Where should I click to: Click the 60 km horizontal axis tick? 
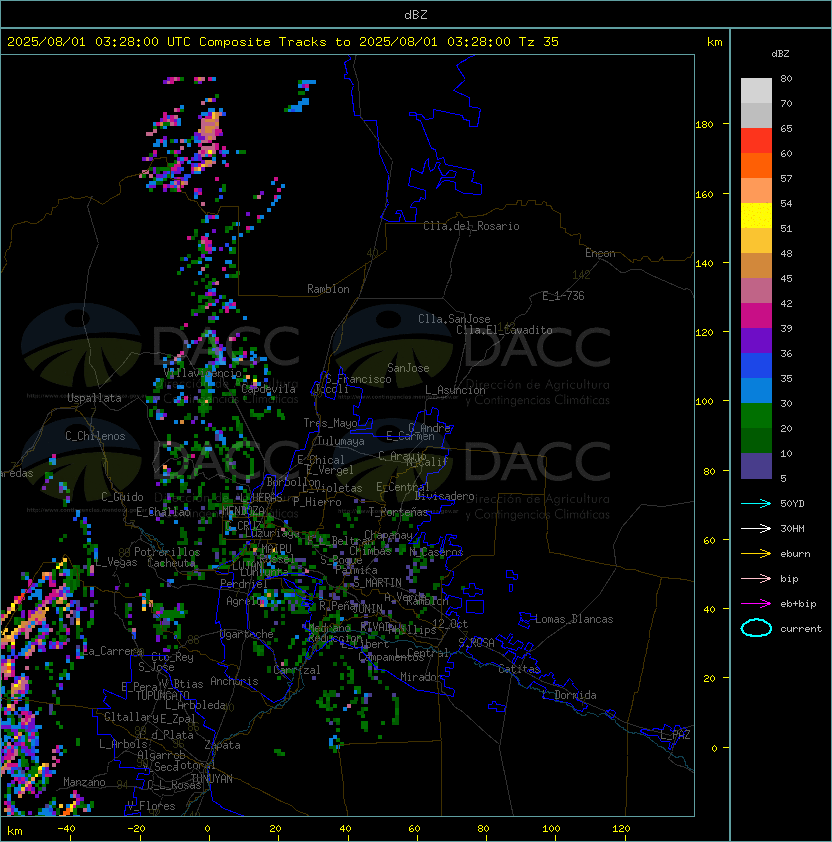(x=414, y=829)
